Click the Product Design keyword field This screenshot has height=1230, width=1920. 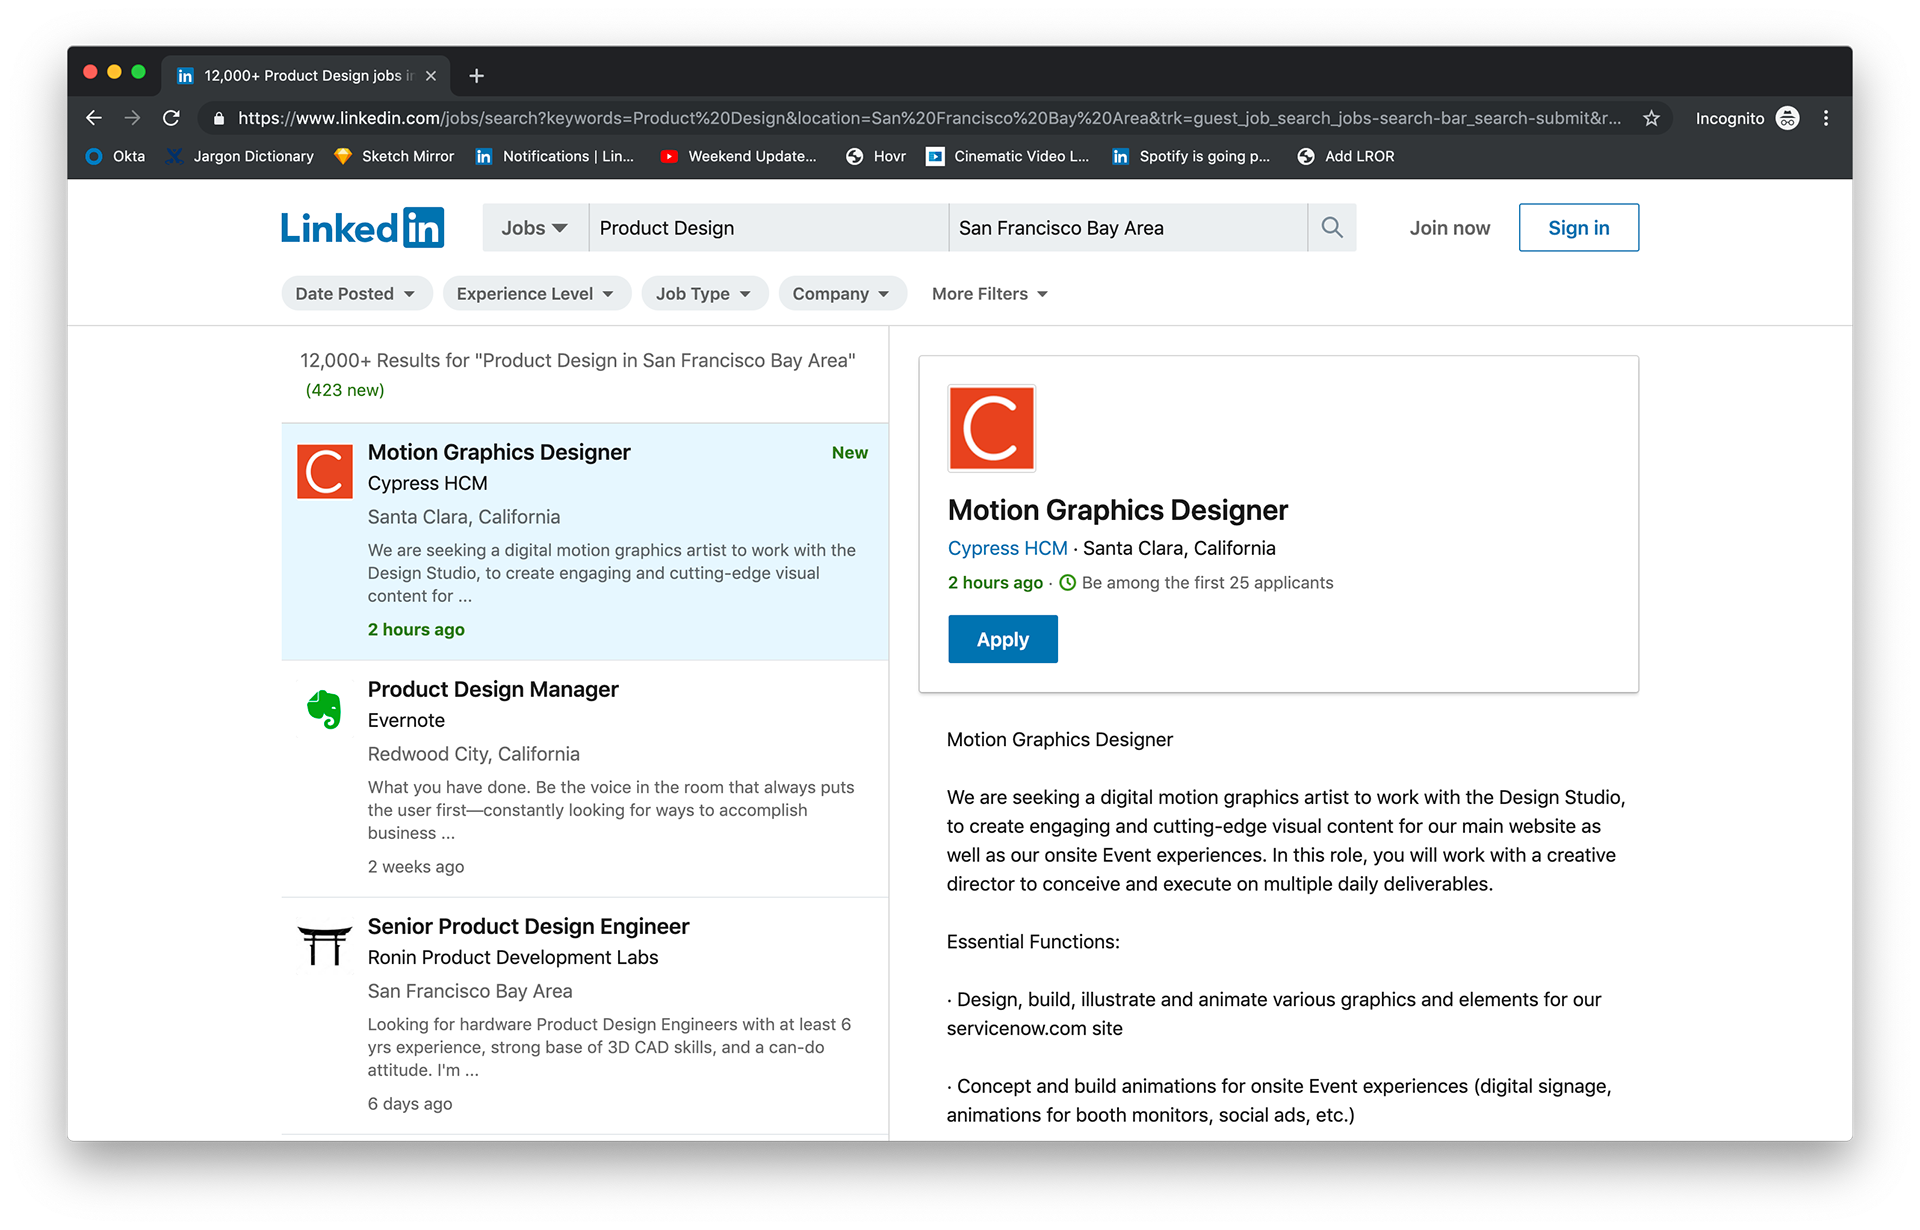768,228
